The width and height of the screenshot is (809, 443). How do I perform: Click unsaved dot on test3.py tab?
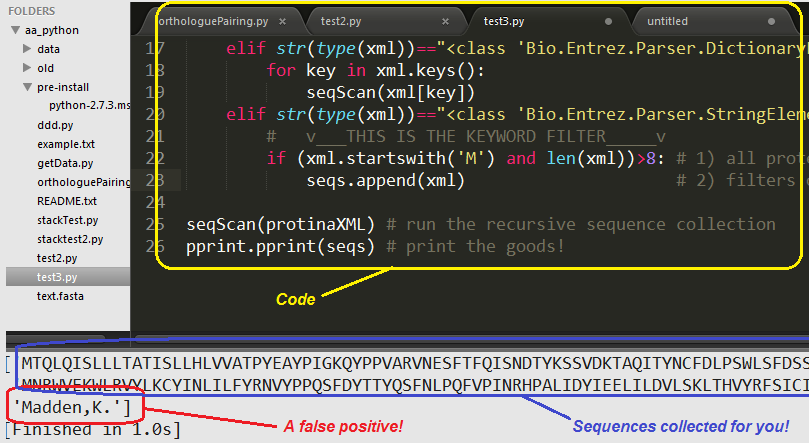pos(608,21)
